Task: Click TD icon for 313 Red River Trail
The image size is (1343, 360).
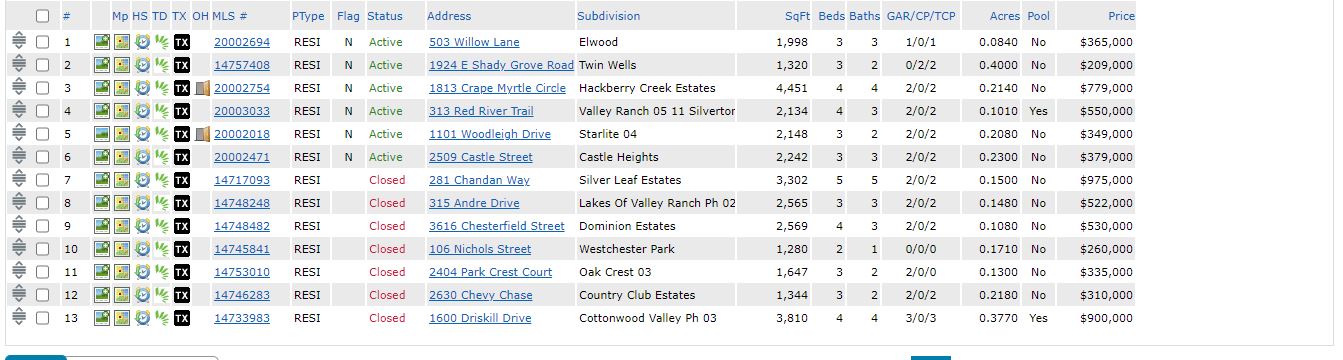Action: coord(161,111)
